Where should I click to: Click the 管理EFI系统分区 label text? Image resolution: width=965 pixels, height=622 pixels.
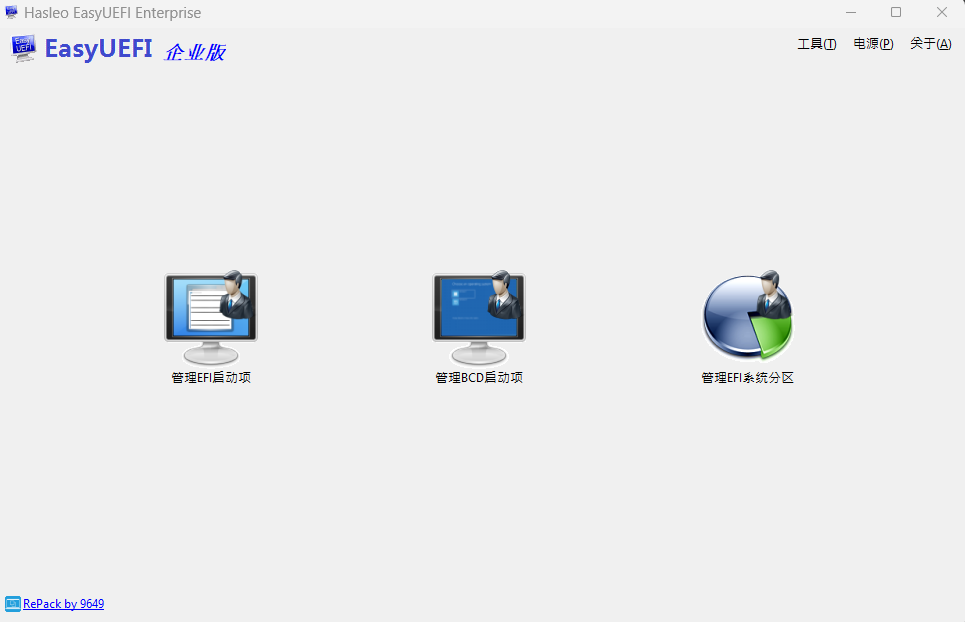tap(748, 378)
